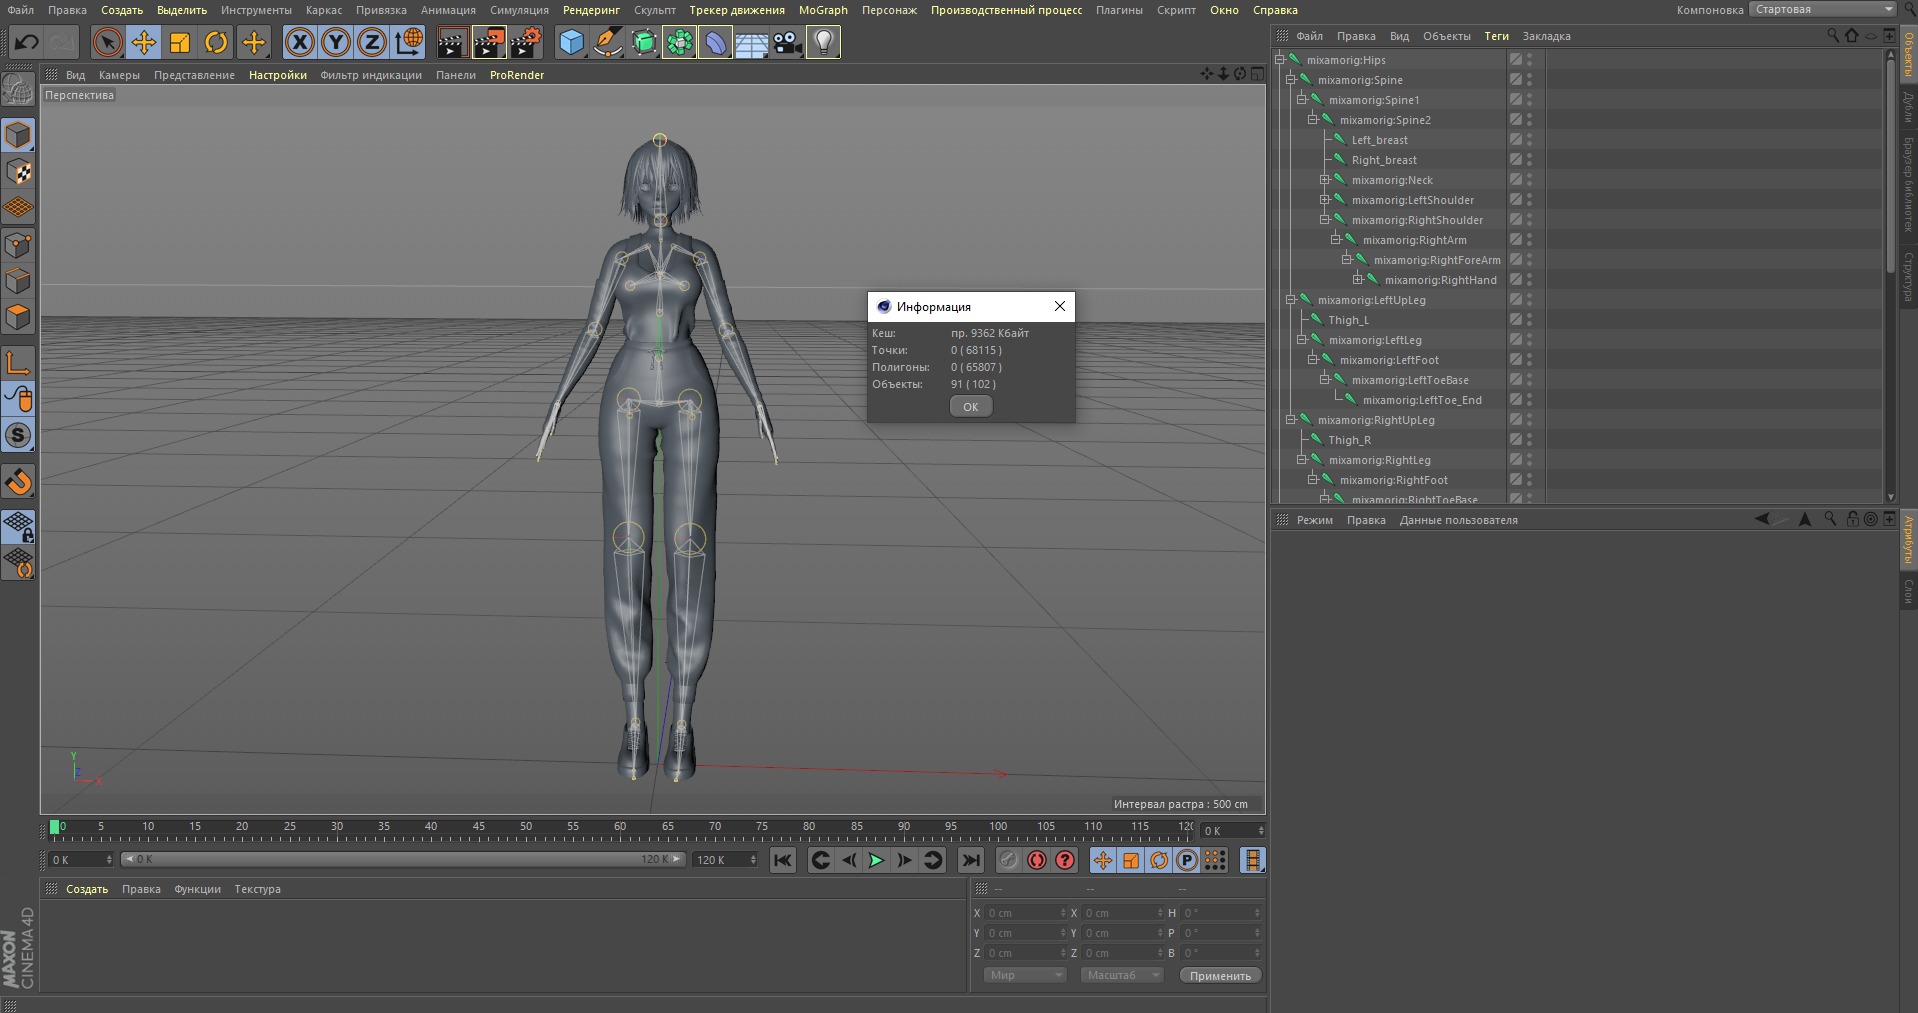Add a floor environment object

(751, 42)
